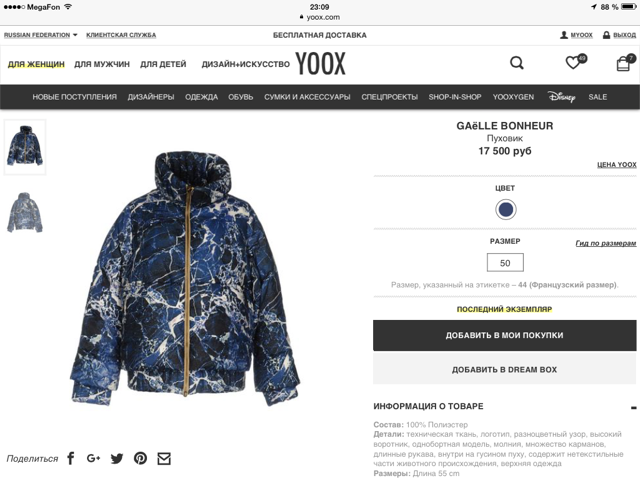
Task: Select size 50 box
Action: (x=505, y=263)
